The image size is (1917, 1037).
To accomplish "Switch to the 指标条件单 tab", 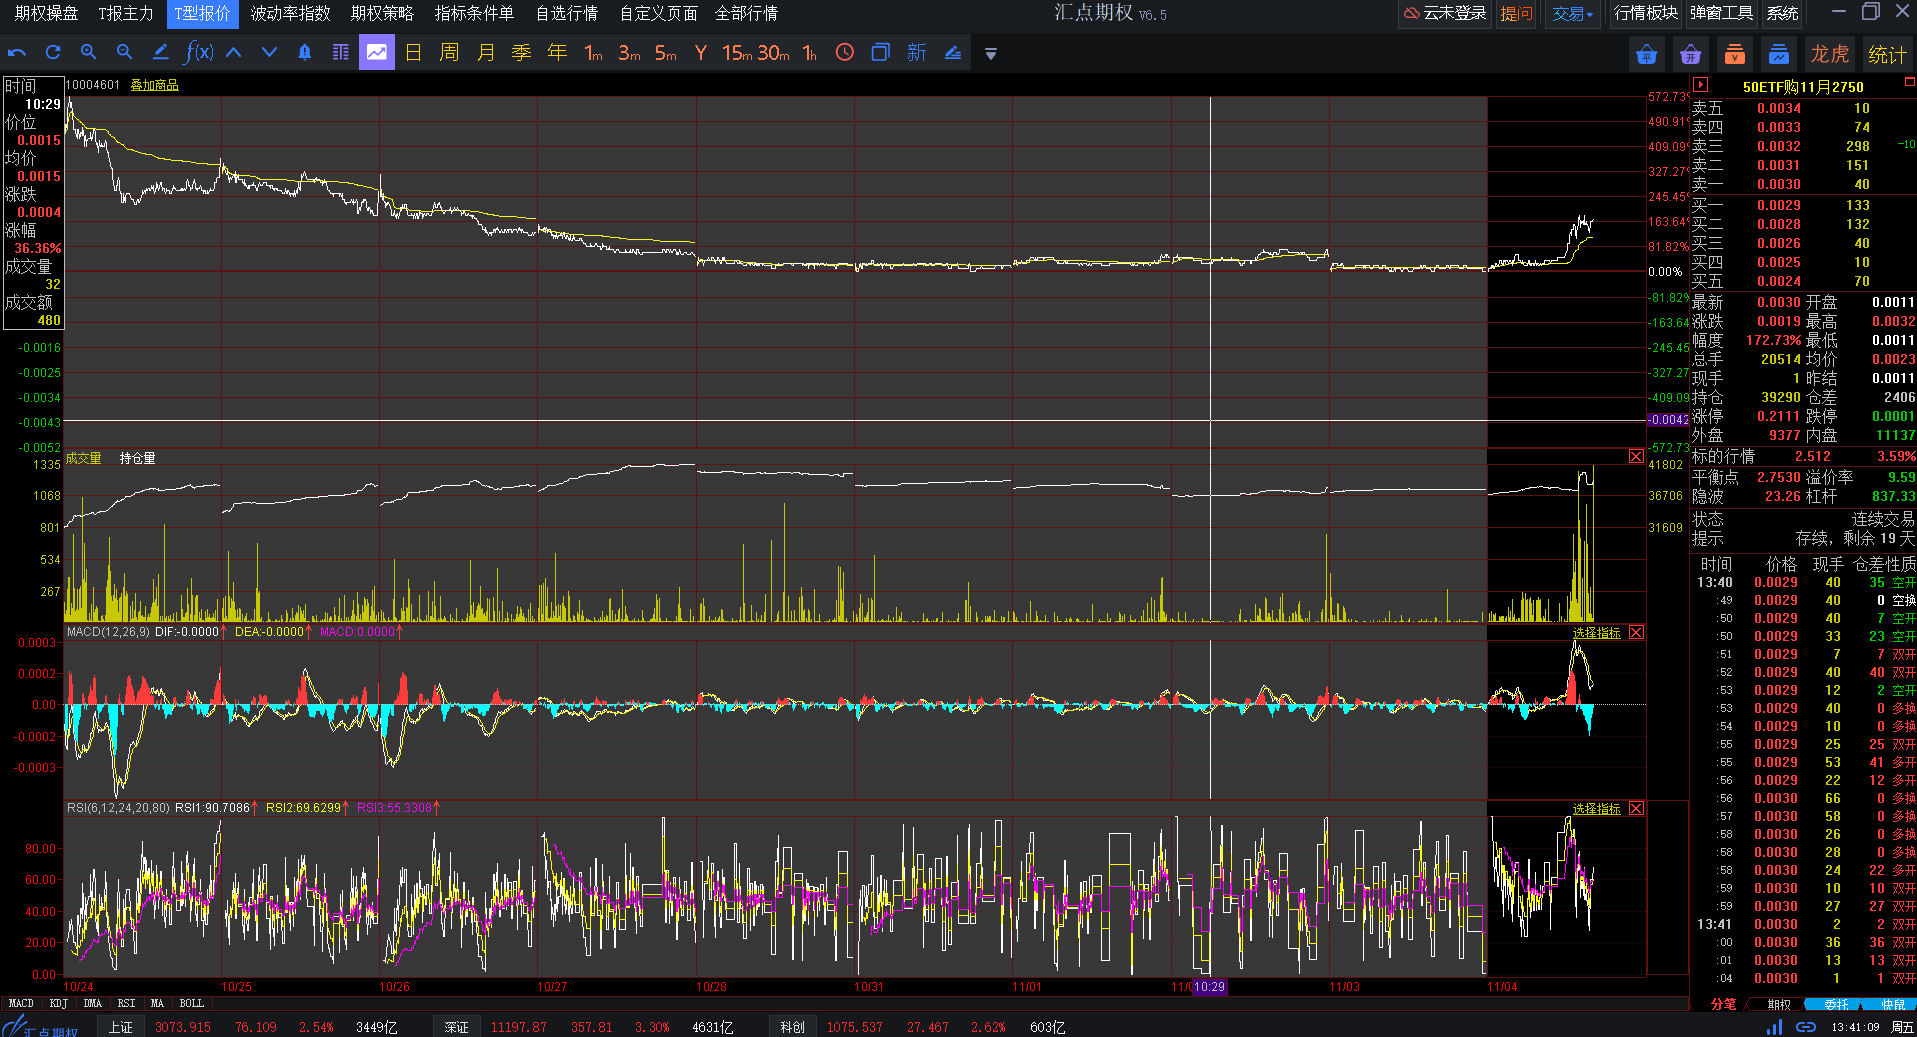I will click(x=474, y=13).
